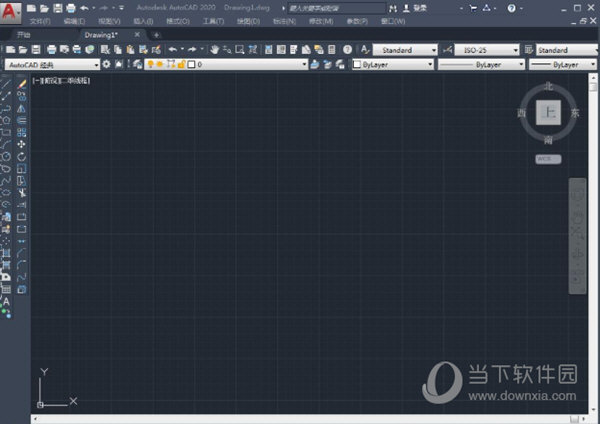Select the Trim scissors tool
Screen dimensions: 600x424
pos(22,192)
